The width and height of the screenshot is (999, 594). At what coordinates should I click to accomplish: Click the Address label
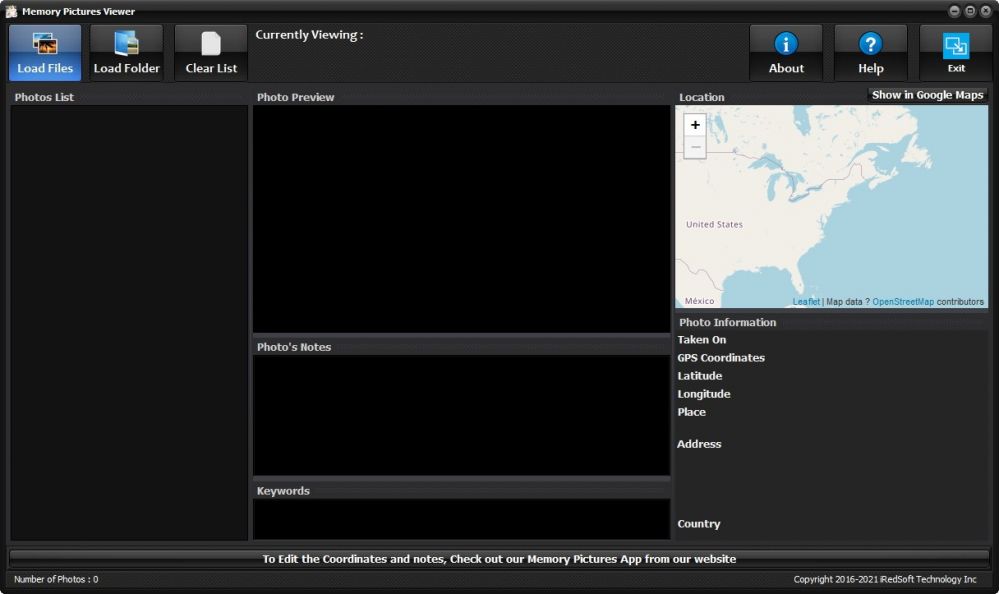[x=699, y=444]
